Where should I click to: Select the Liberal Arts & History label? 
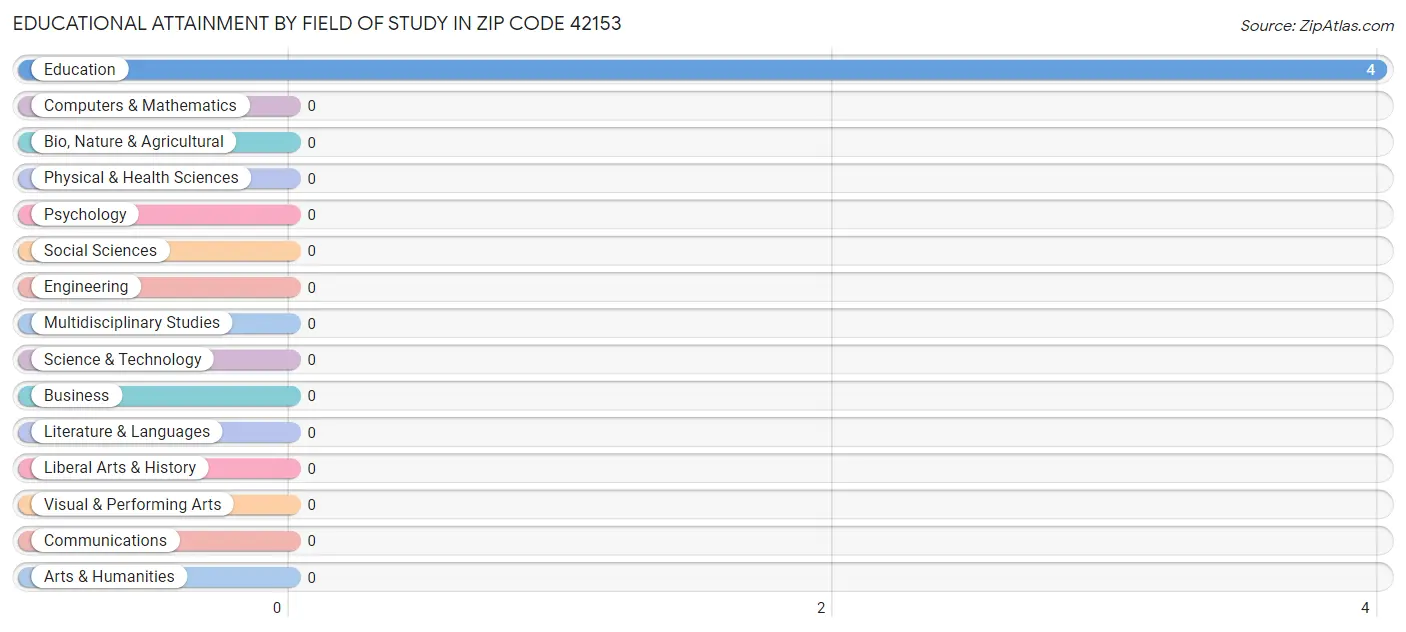tap(120, 468)
